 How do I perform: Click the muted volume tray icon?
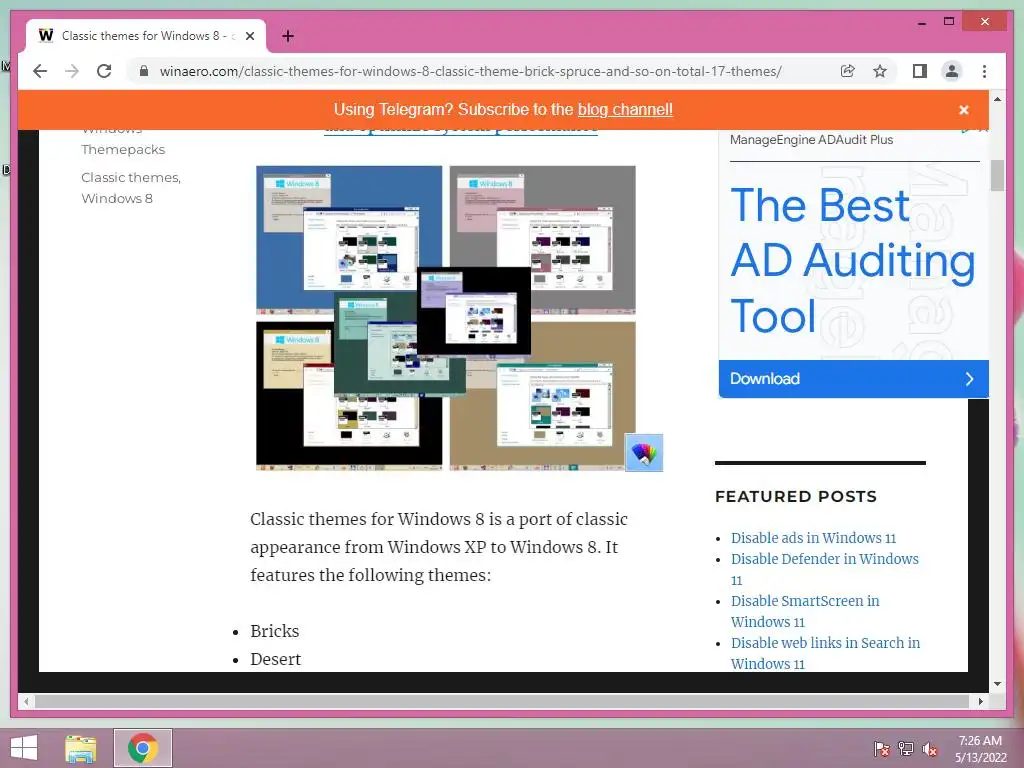[930, 749]
